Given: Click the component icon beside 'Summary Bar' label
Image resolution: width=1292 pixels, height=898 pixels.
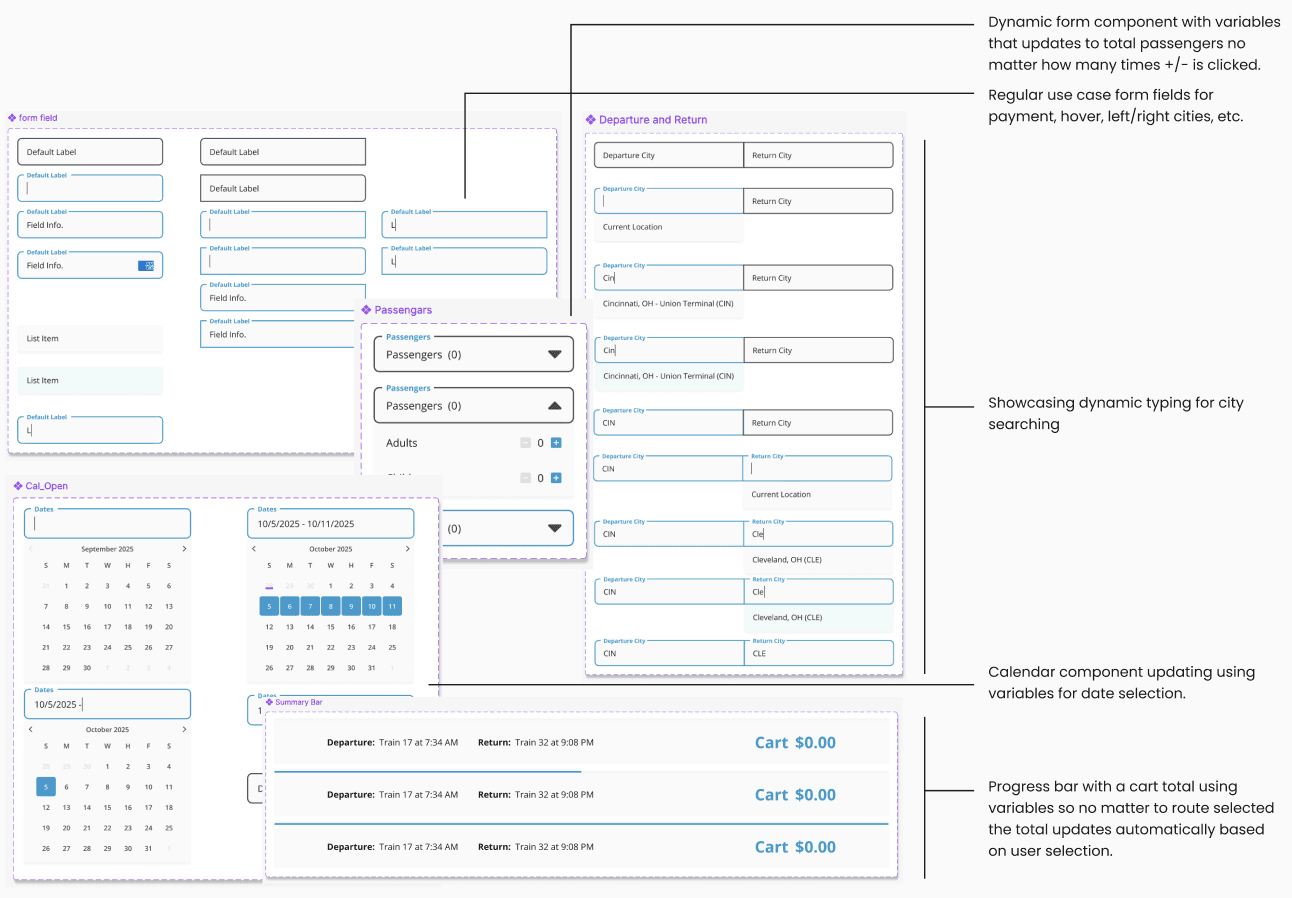Looking at the screenshot, I should [x=269, y=702].
